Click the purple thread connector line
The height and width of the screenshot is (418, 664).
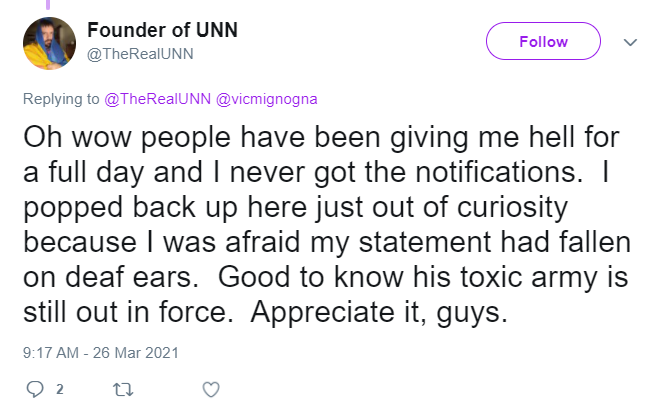point(48,5)
